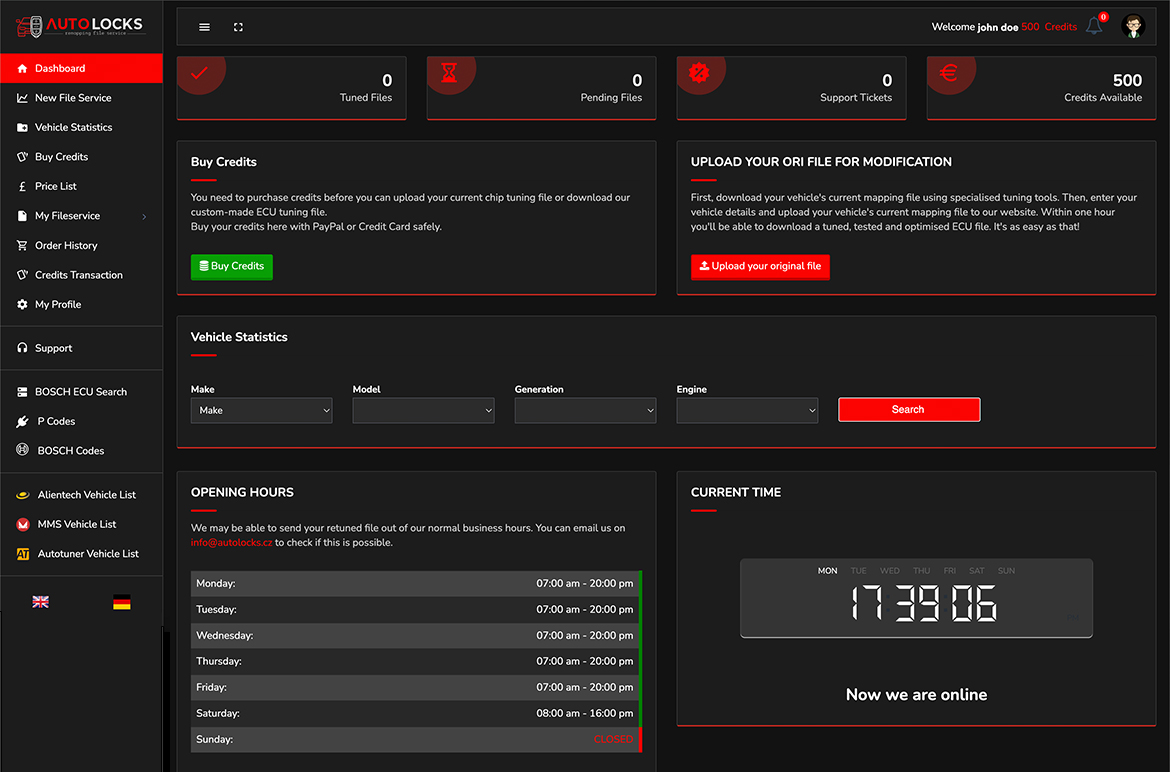This screenshot has height=772, width=1170.
Task: Open the Generation dropdown
Action: tap(585, 410)
